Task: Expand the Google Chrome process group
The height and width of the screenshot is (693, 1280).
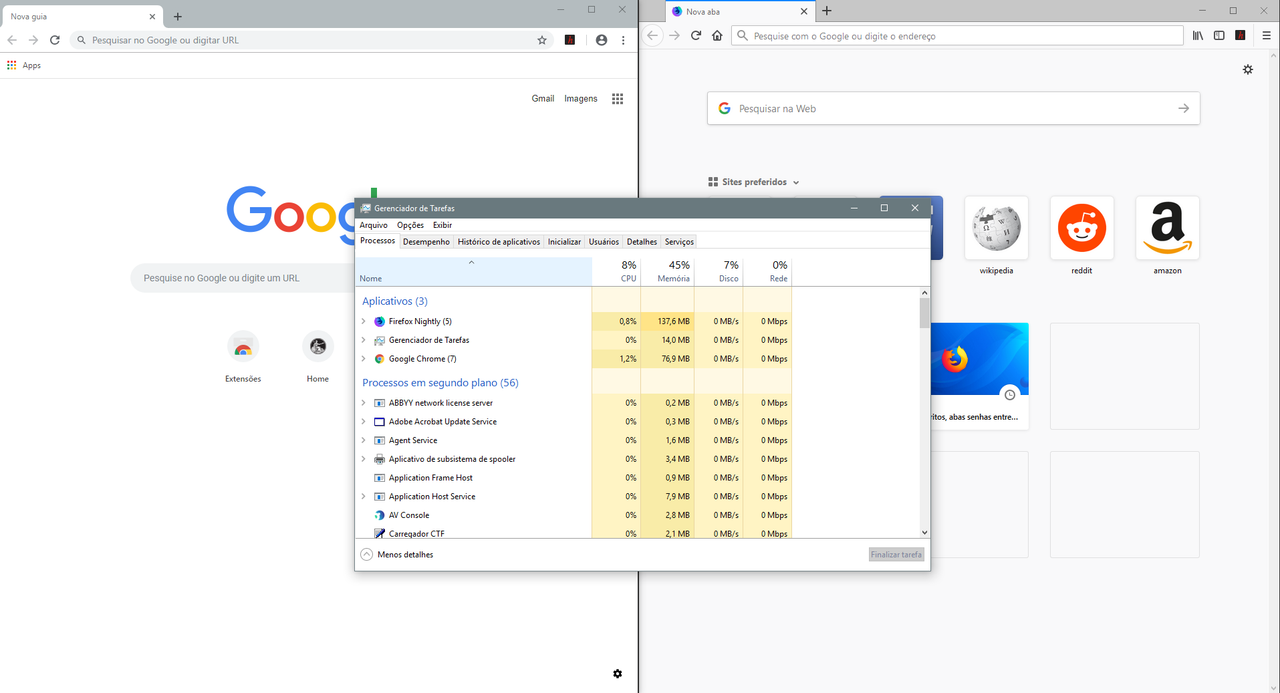Action: click(x=363, y=359)
